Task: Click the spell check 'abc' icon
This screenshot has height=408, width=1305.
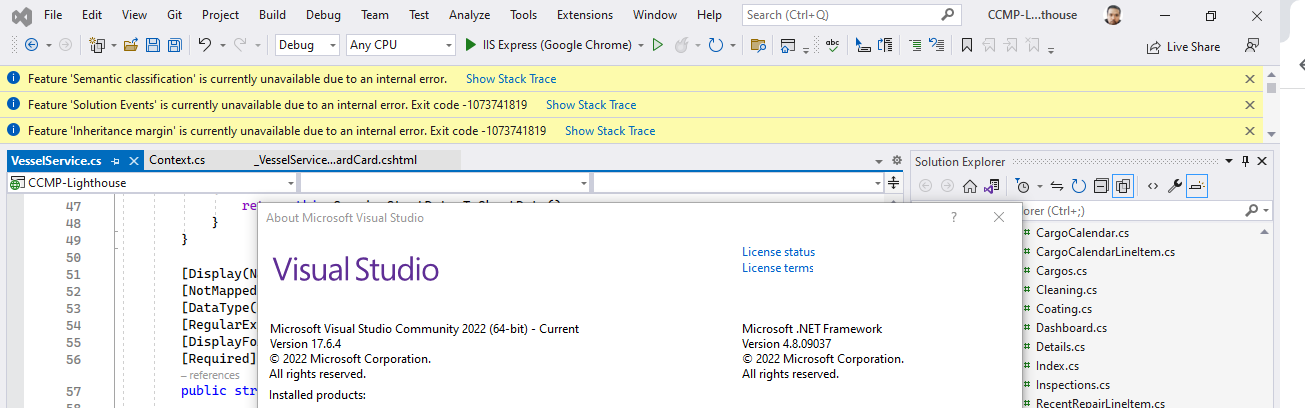Action: pyautogui.click(x=832, y=45)
